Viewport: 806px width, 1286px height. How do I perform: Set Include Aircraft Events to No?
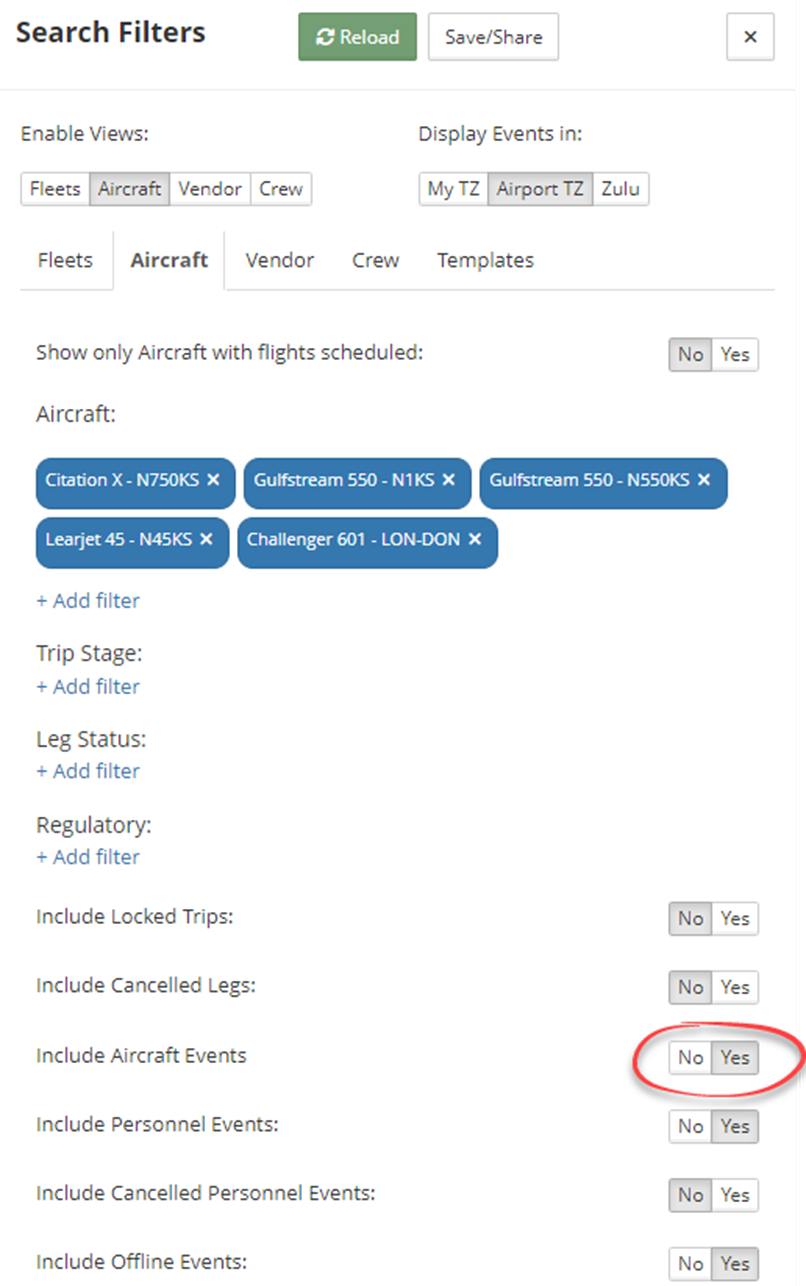click(x=691, y=1058)
